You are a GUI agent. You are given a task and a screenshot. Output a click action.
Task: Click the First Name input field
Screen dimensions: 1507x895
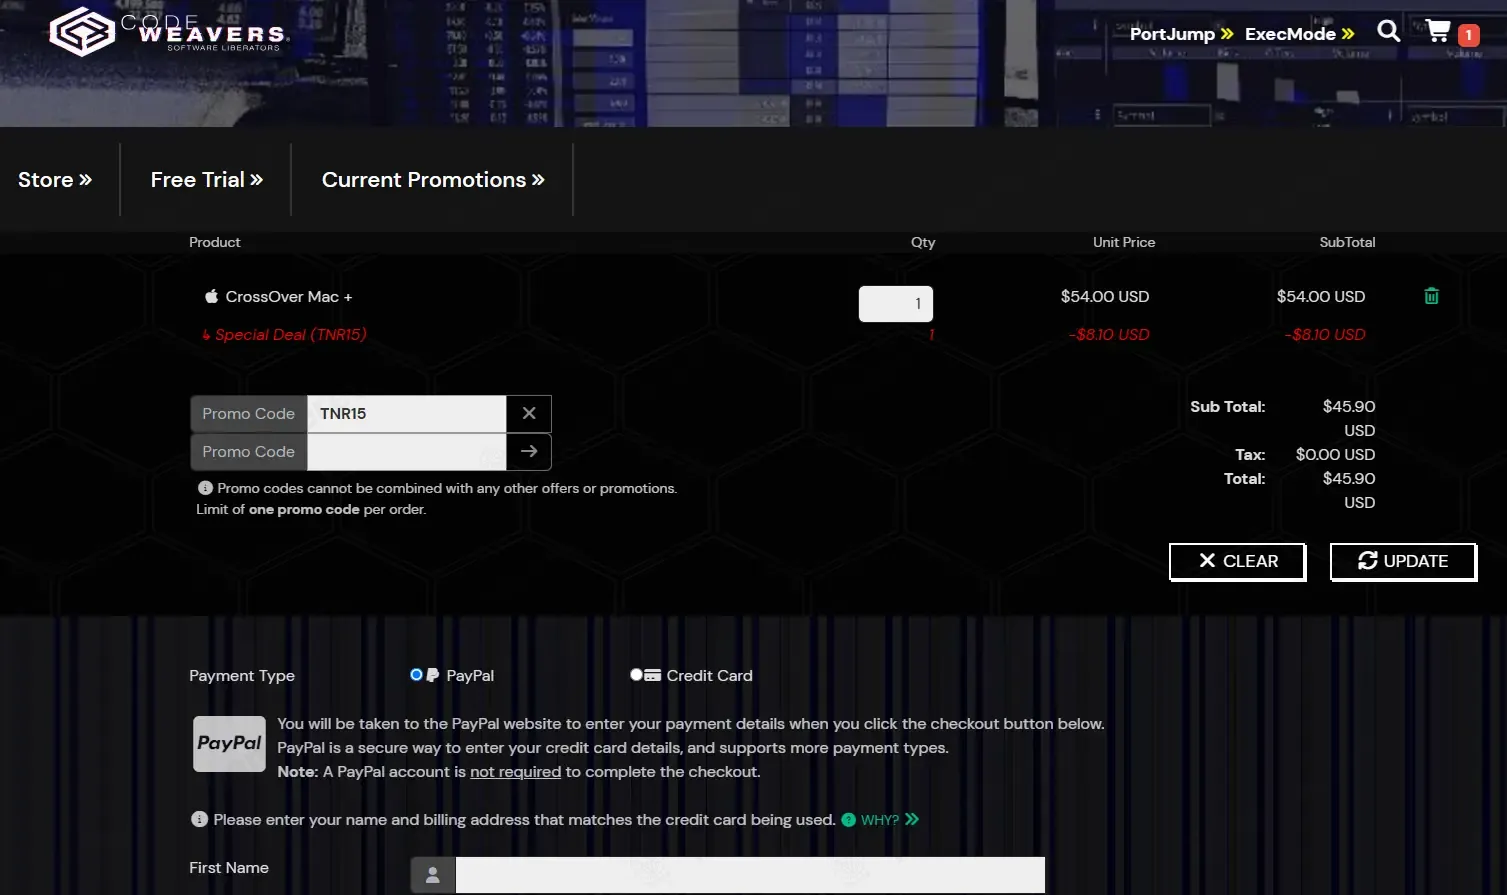750,875
